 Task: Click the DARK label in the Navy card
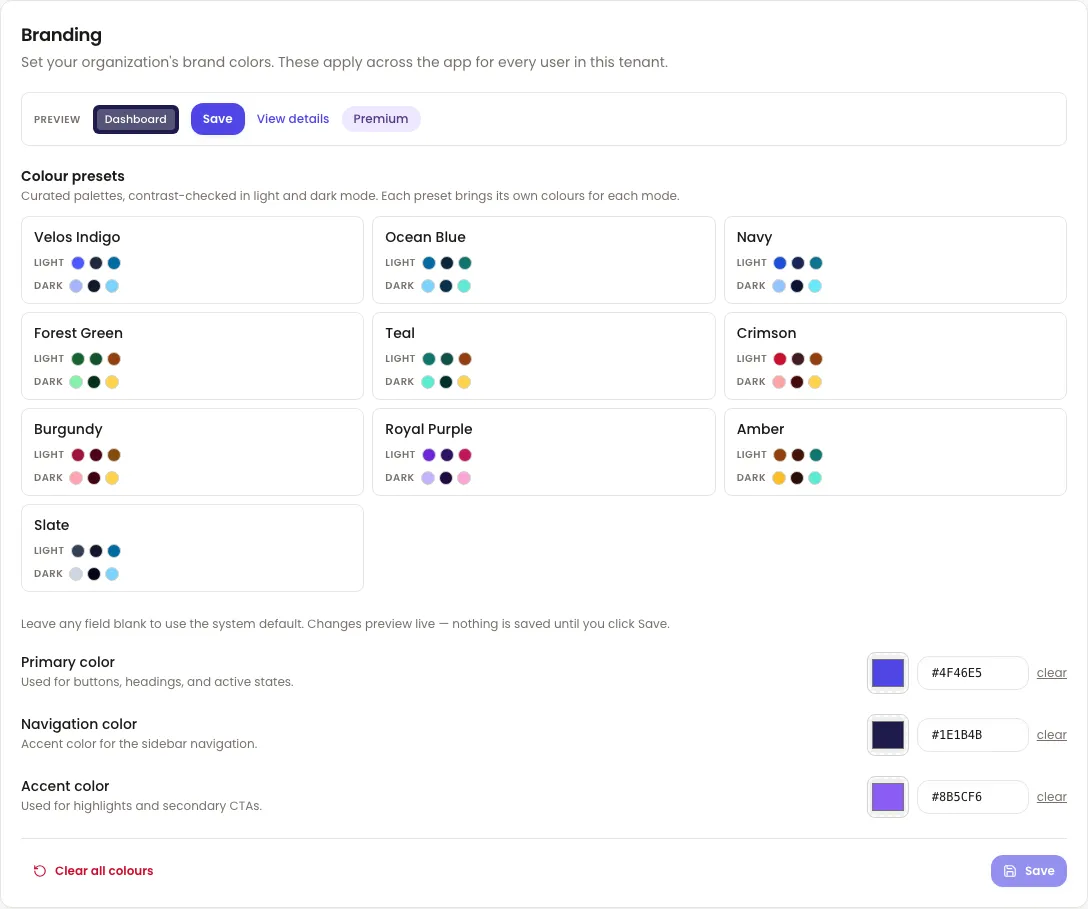(751, 286)
